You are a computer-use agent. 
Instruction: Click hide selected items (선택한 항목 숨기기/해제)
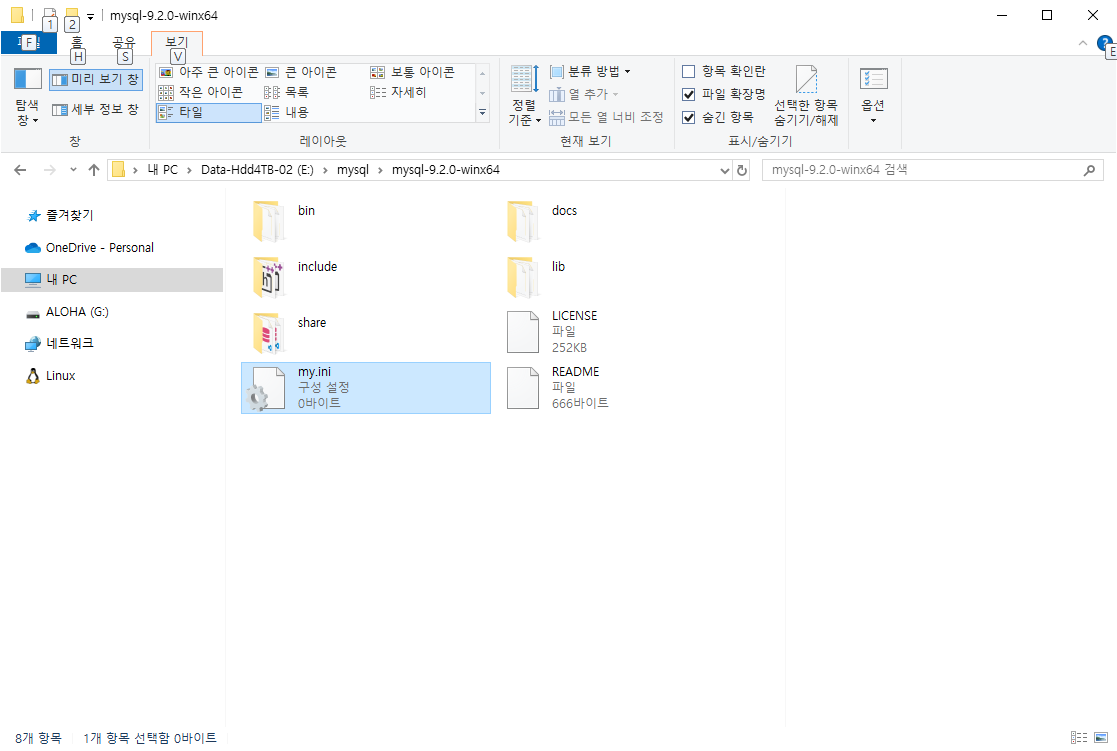(806, 96)
